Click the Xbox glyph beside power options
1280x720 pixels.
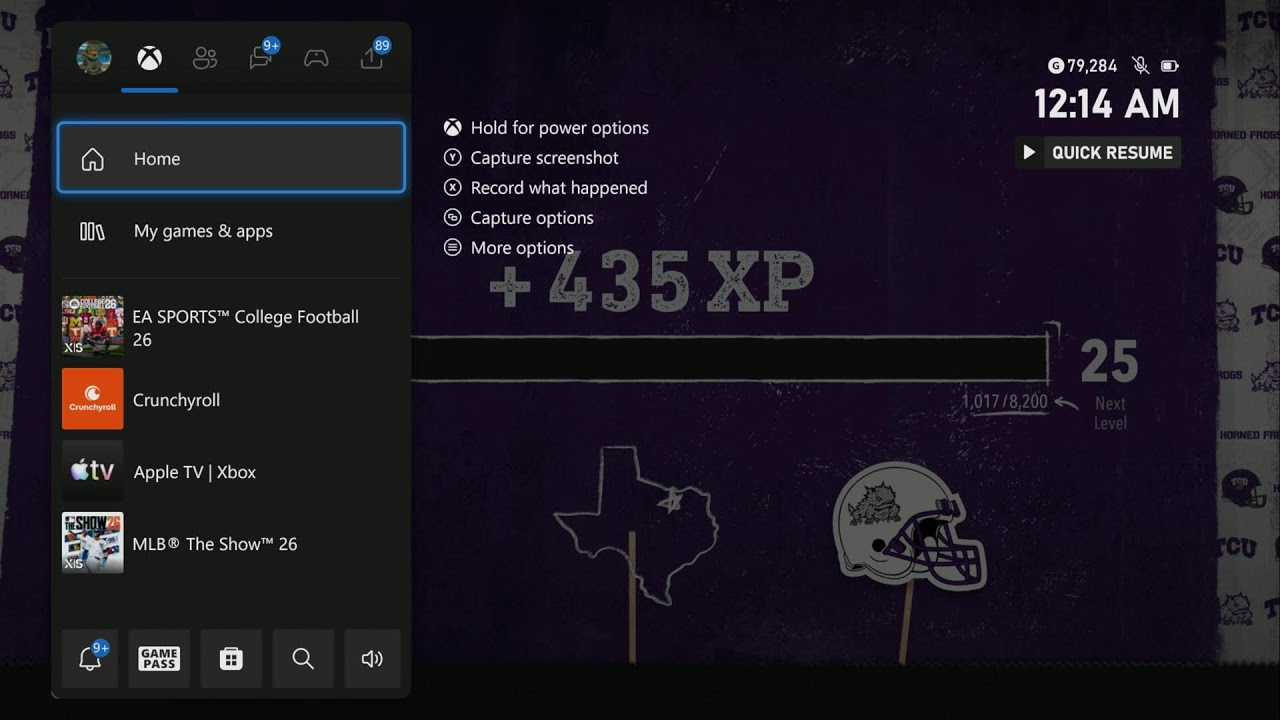coord(453,128)
